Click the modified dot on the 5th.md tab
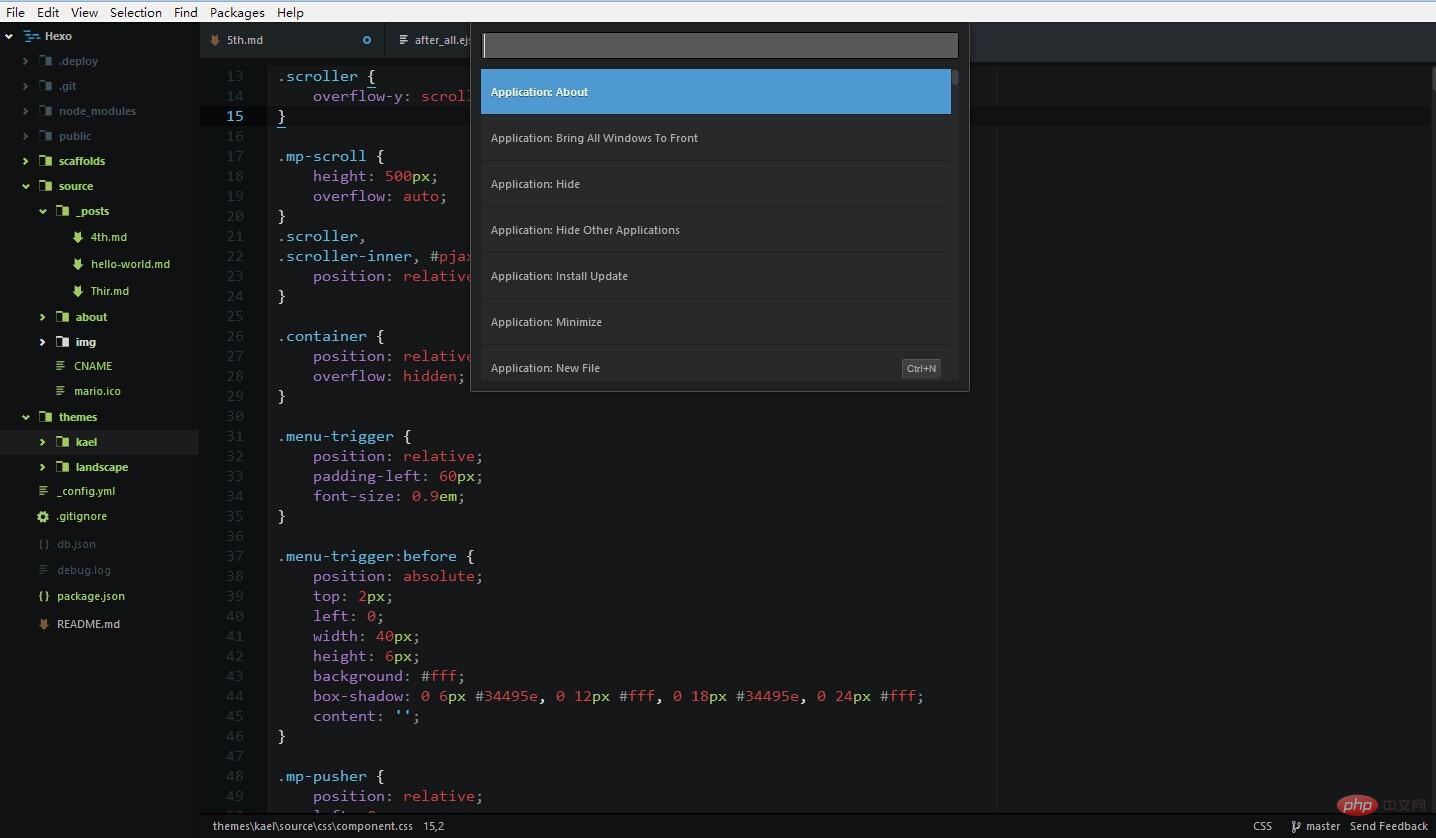The width and height of the screenshot is (1436, 838). 367,40
